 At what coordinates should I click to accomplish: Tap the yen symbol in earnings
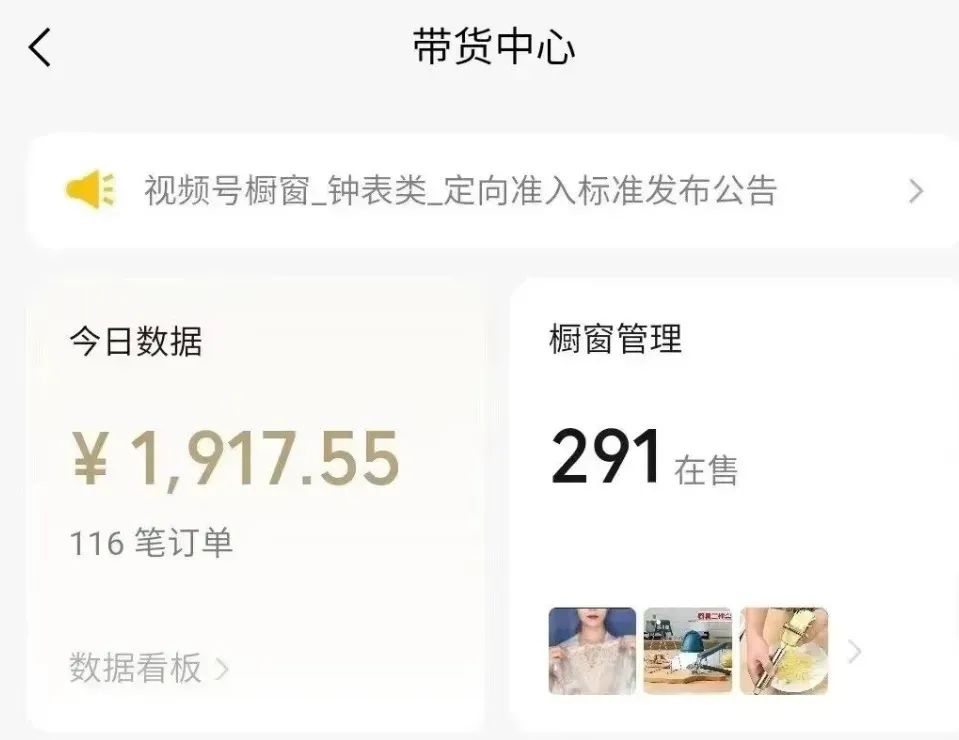(x=91, y=458)
